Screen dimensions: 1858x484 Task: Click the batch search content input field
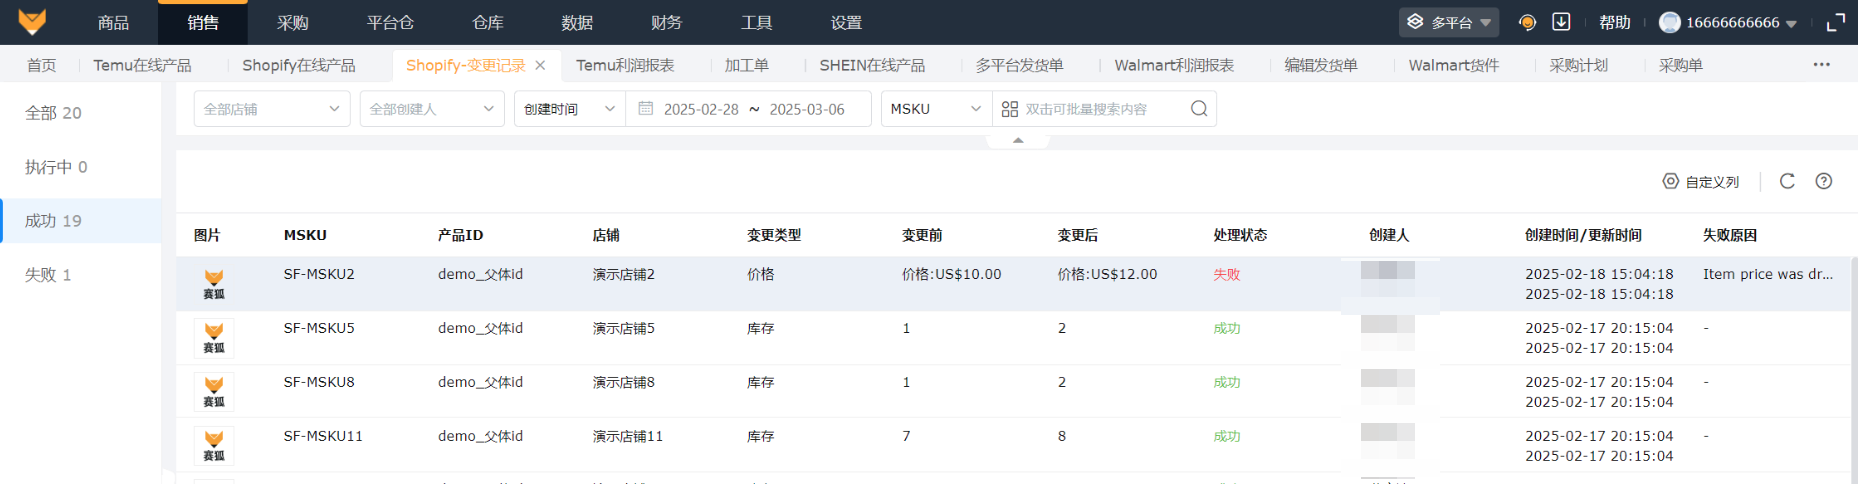point(1100,109)
